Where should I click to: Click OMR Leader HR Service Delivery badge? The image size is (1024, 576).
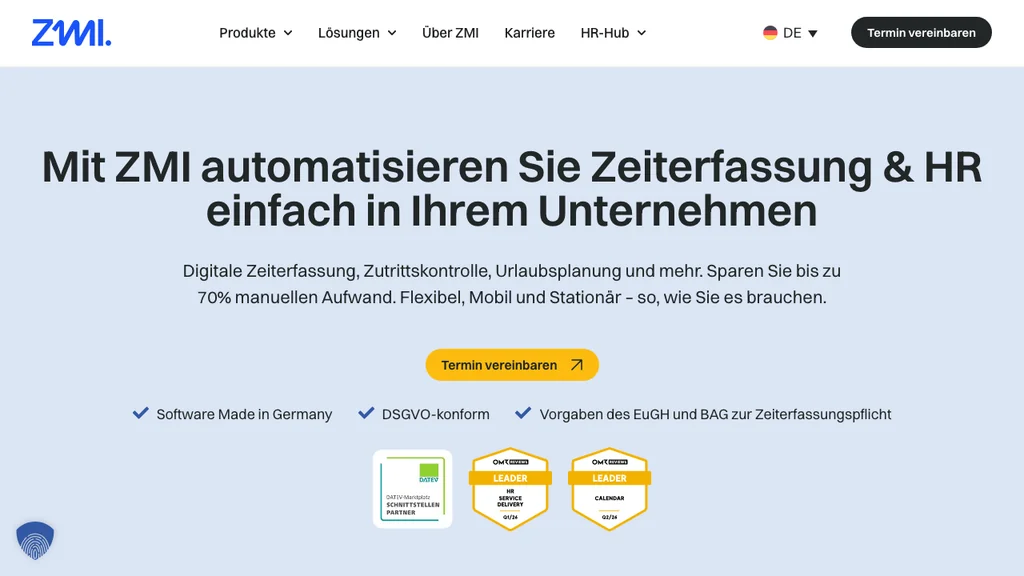pyautogui.click(x=510, y=488)
